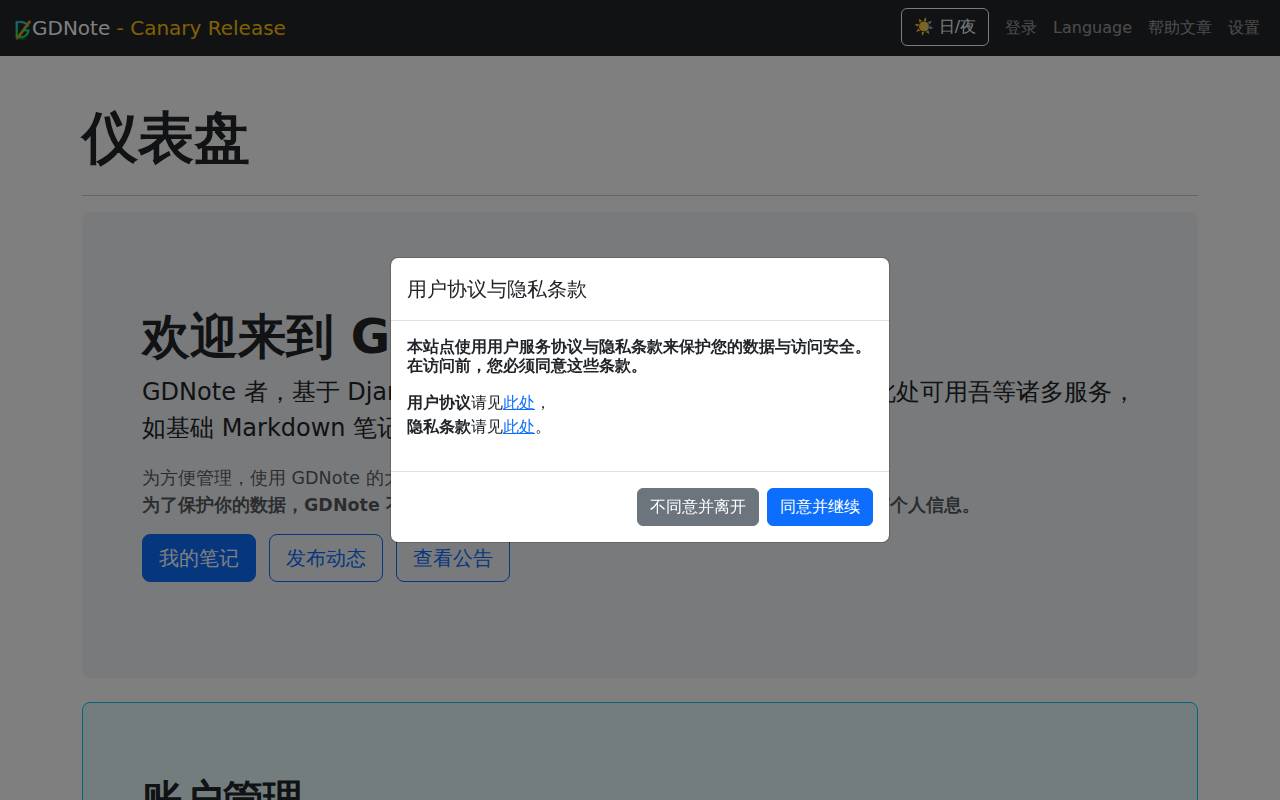
Task: Open the 隐私条款 此处 link
Action: [x=518, y=427]
